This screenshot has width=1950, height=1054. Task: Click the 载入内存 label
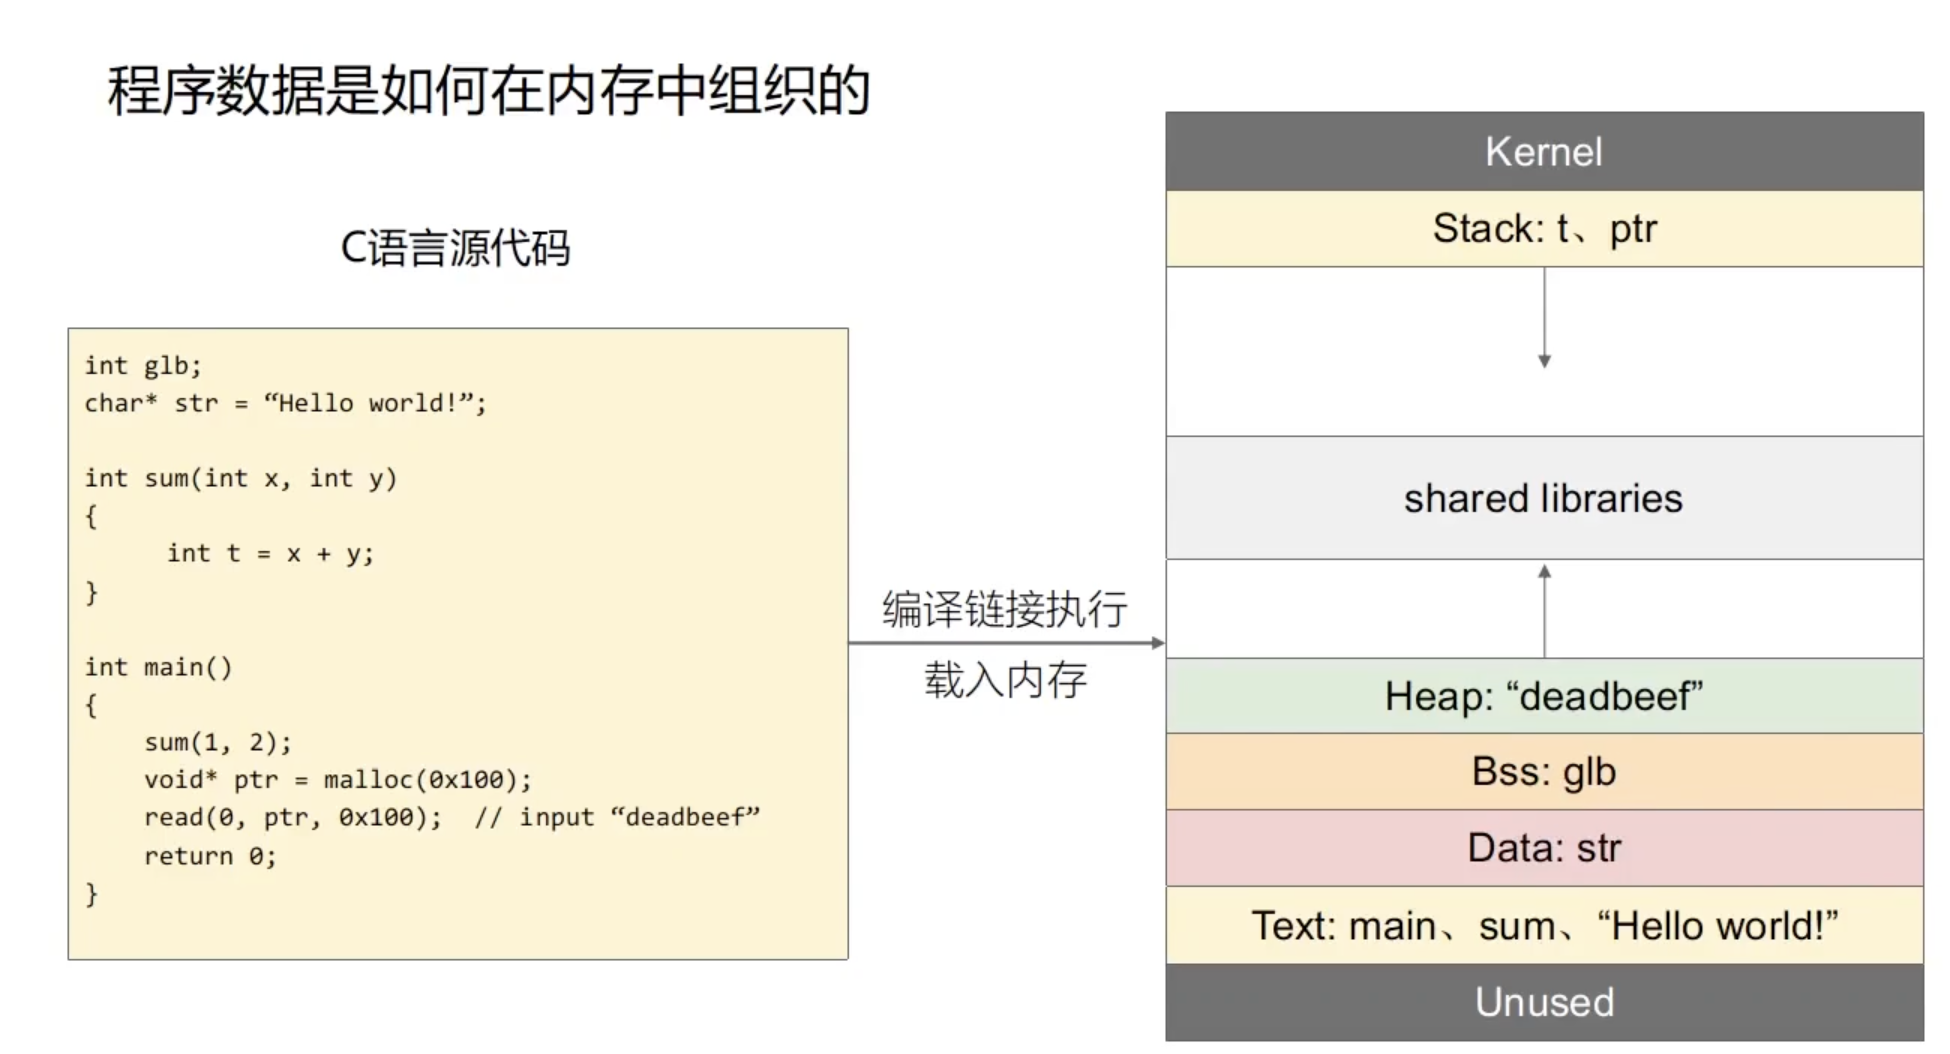pyautogui.click(x=1005, y=680)
